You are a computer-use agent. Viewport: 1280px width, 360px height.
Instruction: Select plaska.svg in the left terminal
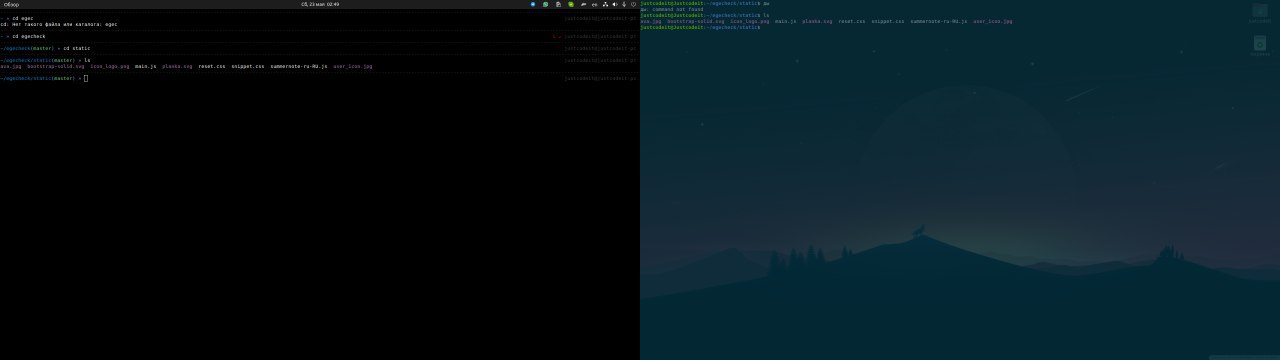177,66
